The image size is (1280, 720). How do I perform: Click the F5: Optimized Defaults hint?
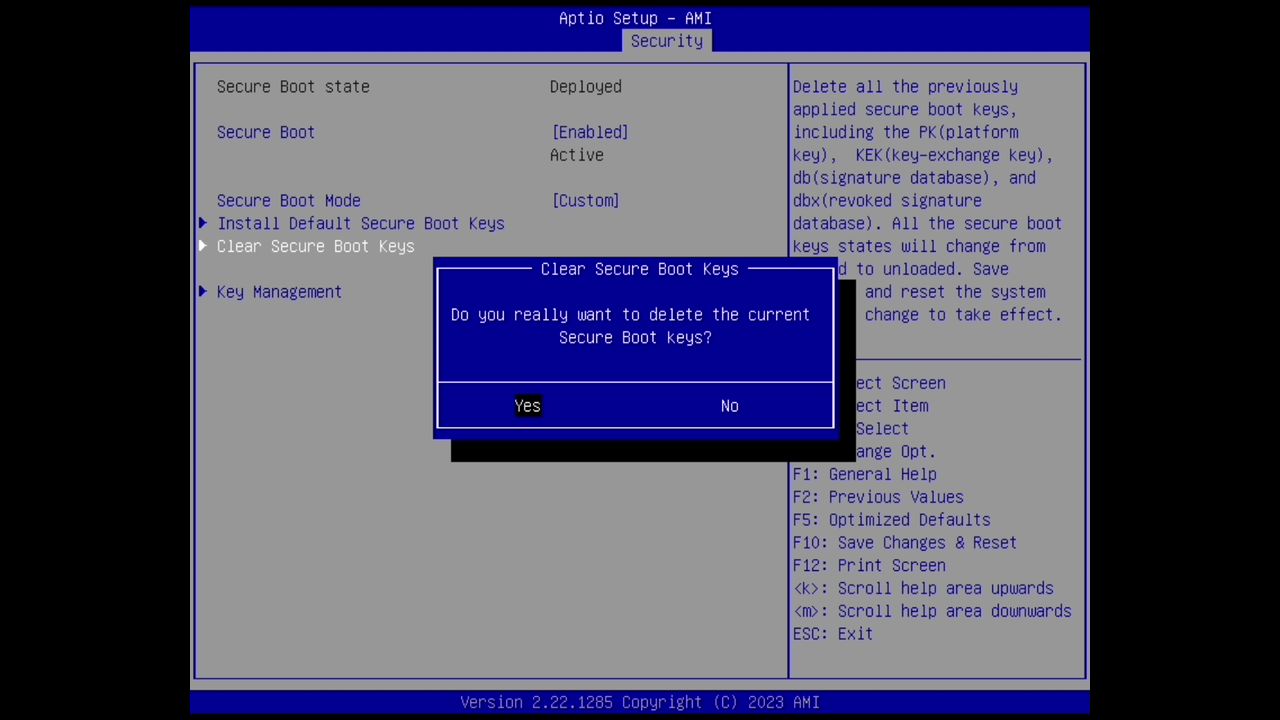[891, 520]
